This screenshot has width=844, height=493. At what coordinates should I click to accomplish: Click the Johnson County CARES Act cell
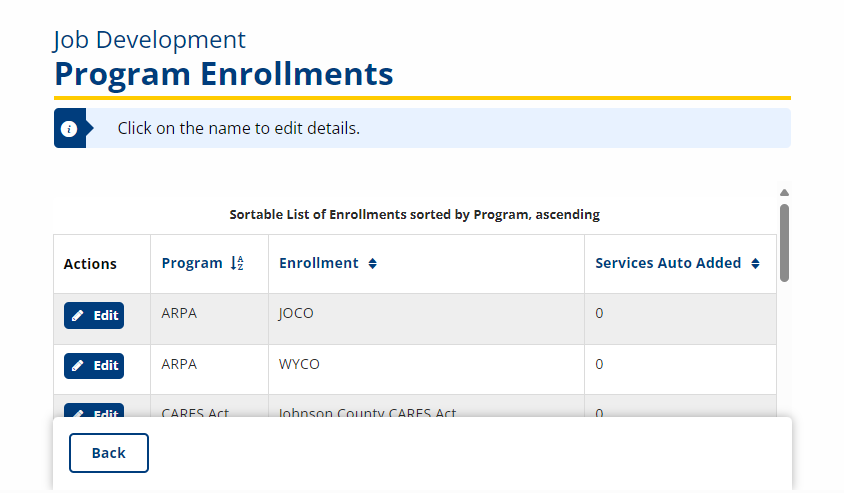pos(367,412)
